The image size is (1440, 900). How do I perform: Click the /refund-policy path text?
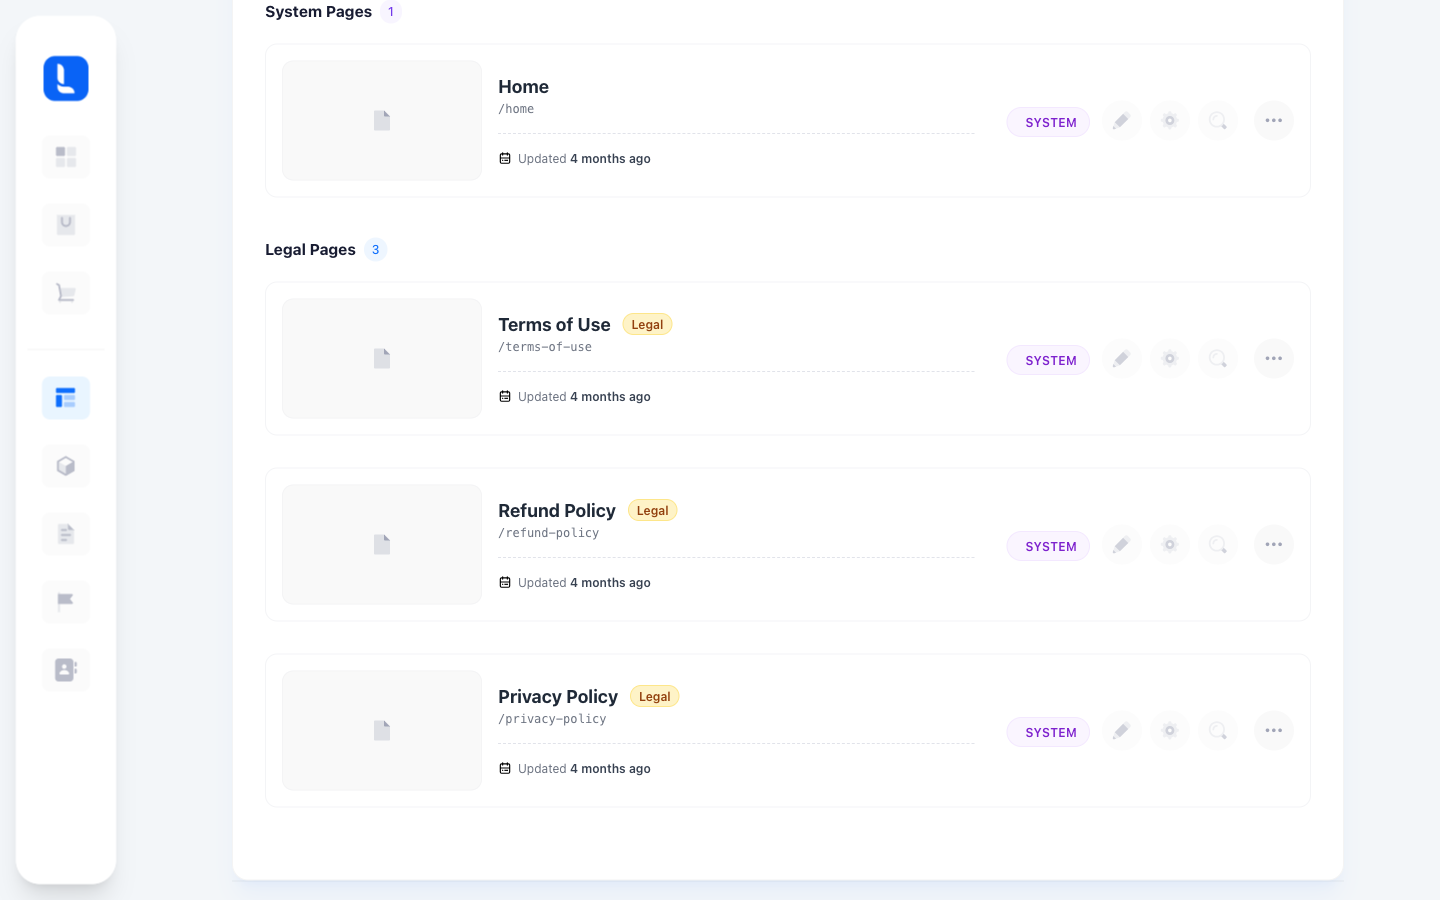(x=549, y=533)
